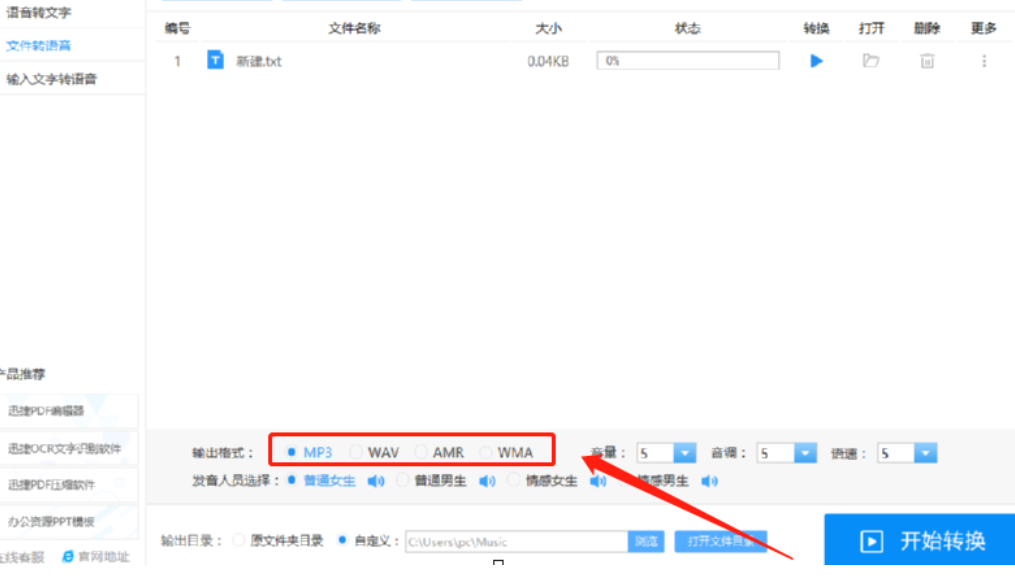Preview 普通女生 voice speaker icon

pyautogui.click(x=376, y=481)
